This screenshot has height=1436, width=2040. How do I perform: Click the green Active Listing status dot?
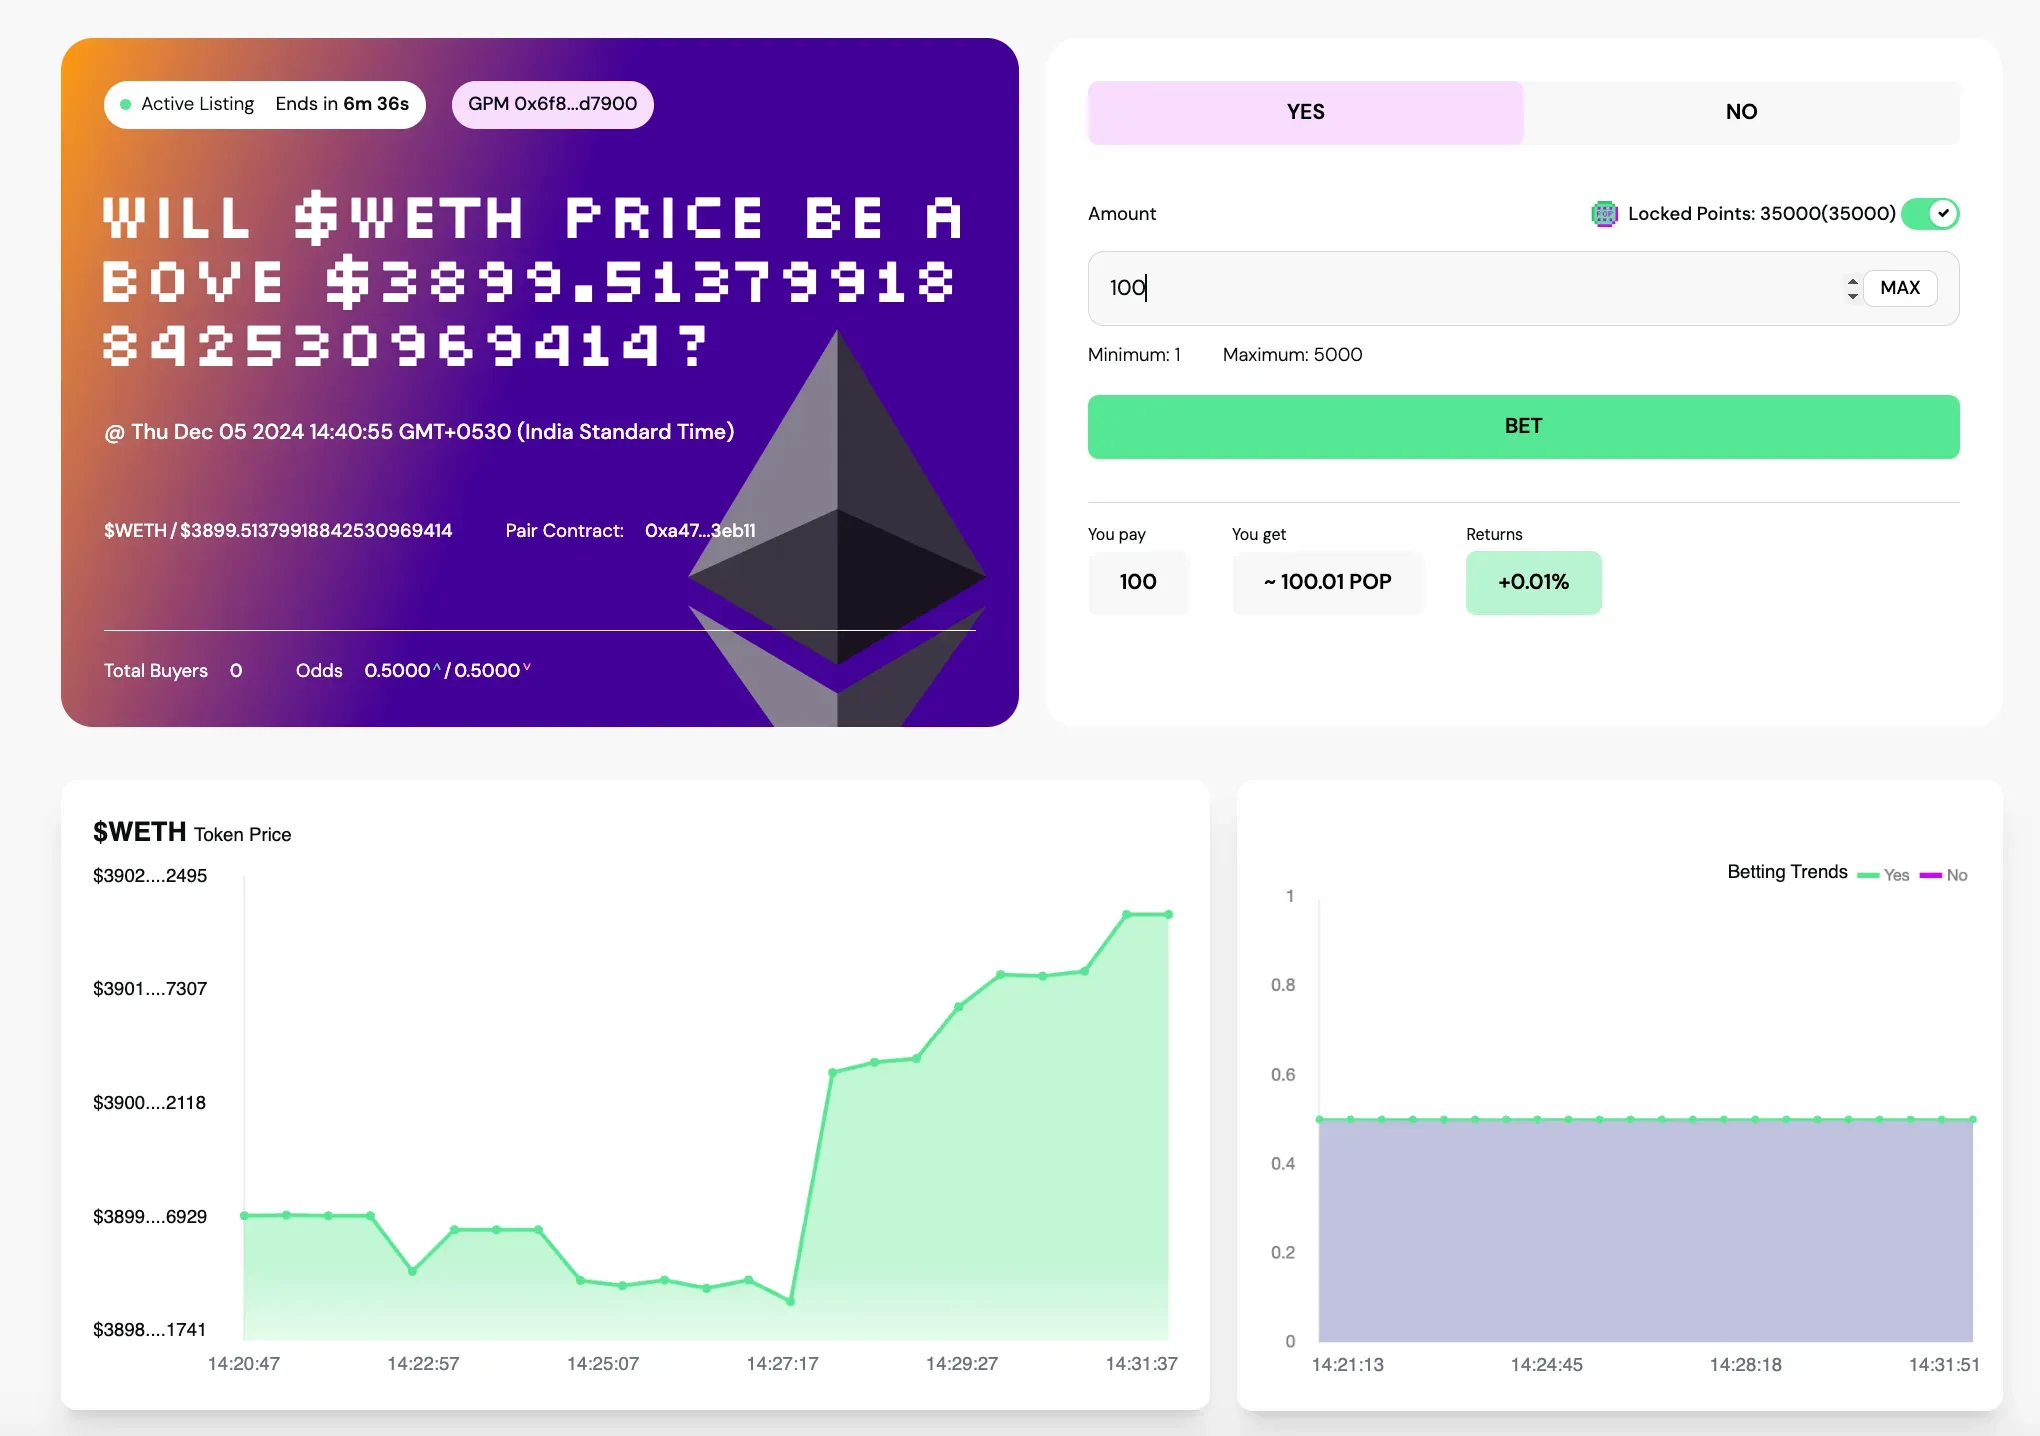pos(126,104)
